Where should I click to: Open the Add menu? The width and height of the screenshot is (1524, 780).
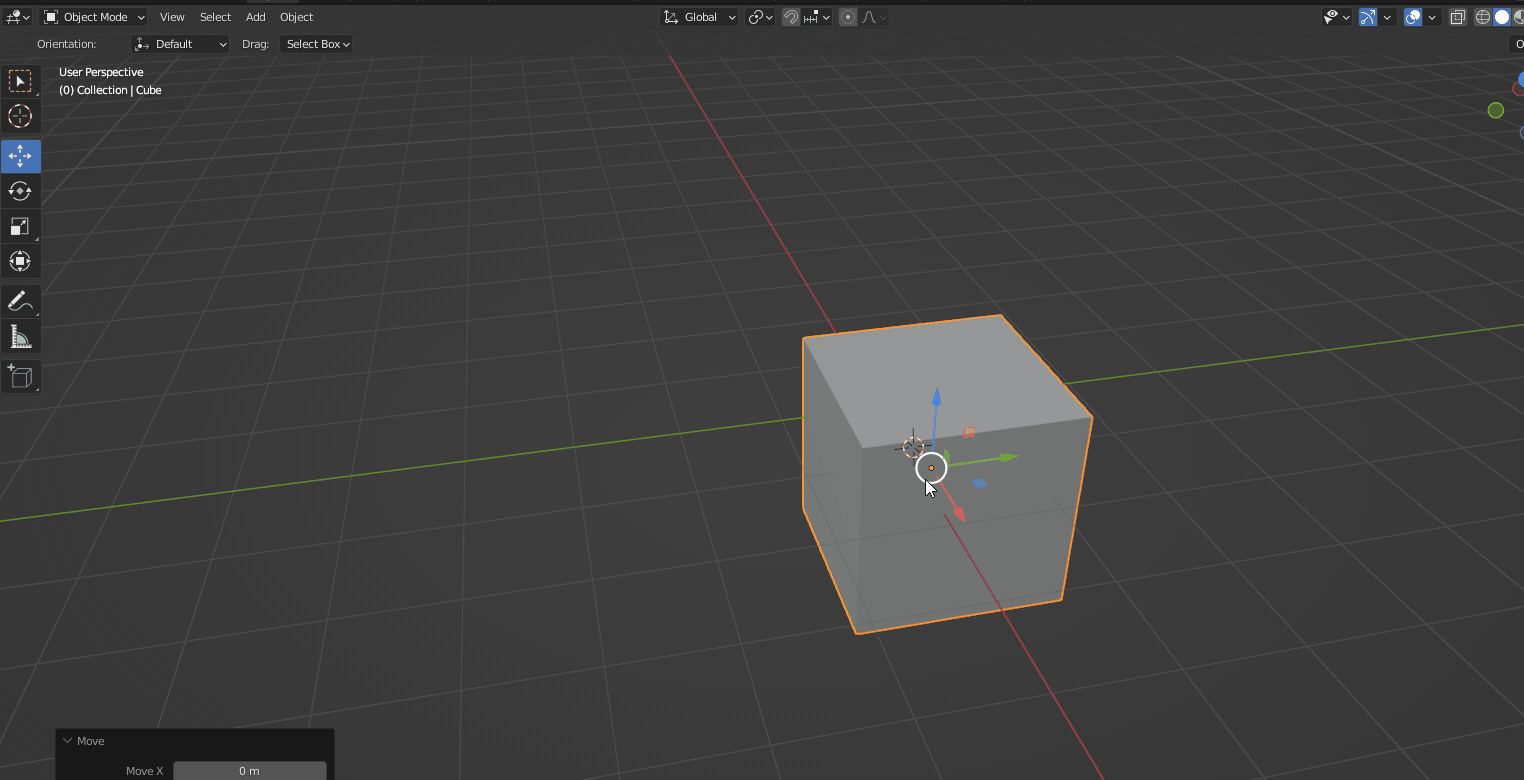(x=255, y=16)
